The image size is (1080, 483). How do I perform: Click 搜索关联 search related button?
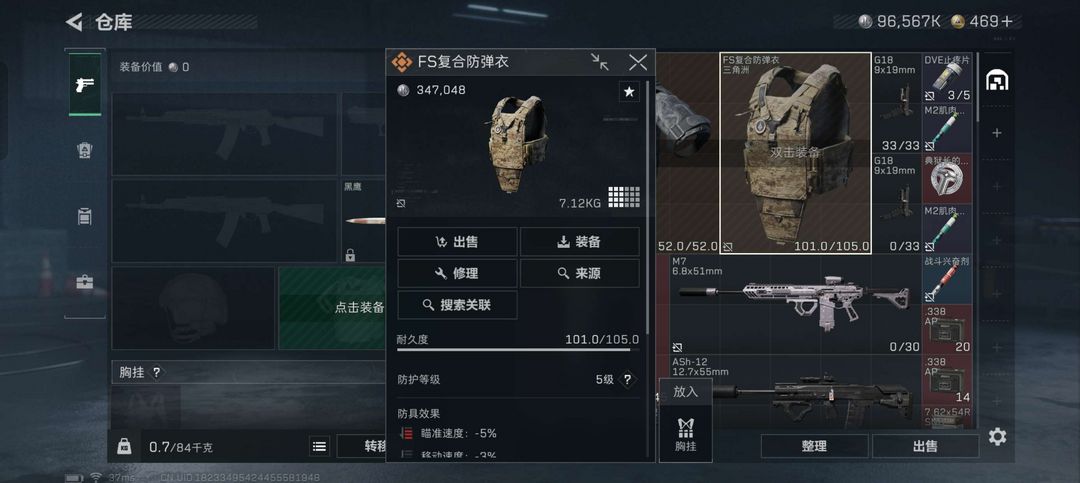tap(457, 305)
